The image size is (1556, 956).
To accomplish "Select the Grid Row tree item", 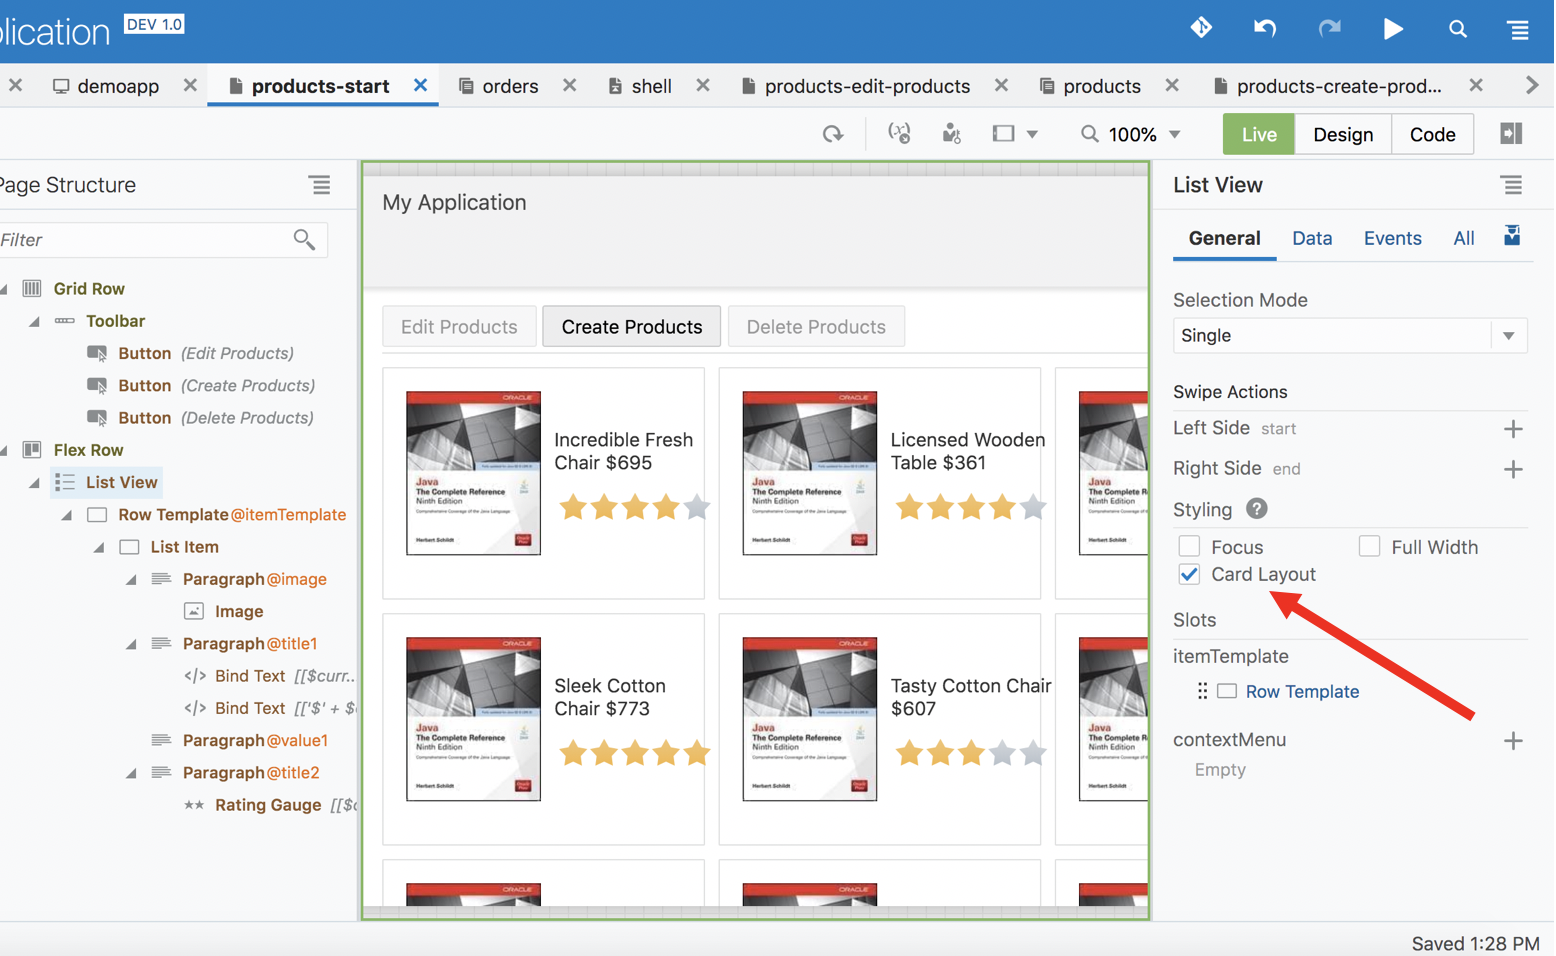I will pos(89,289).
